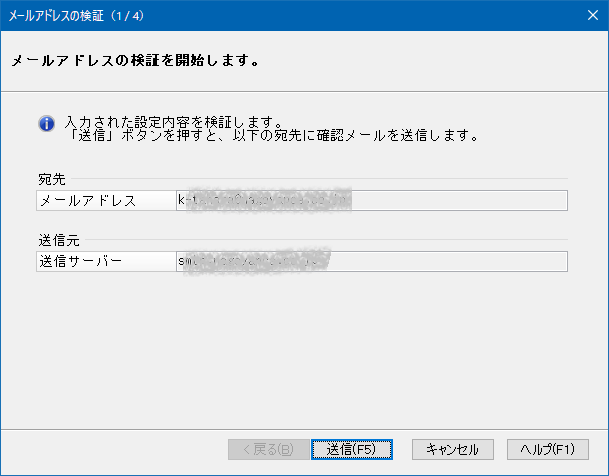Cancel verification with キャンセル button

[x=452, y=449]
